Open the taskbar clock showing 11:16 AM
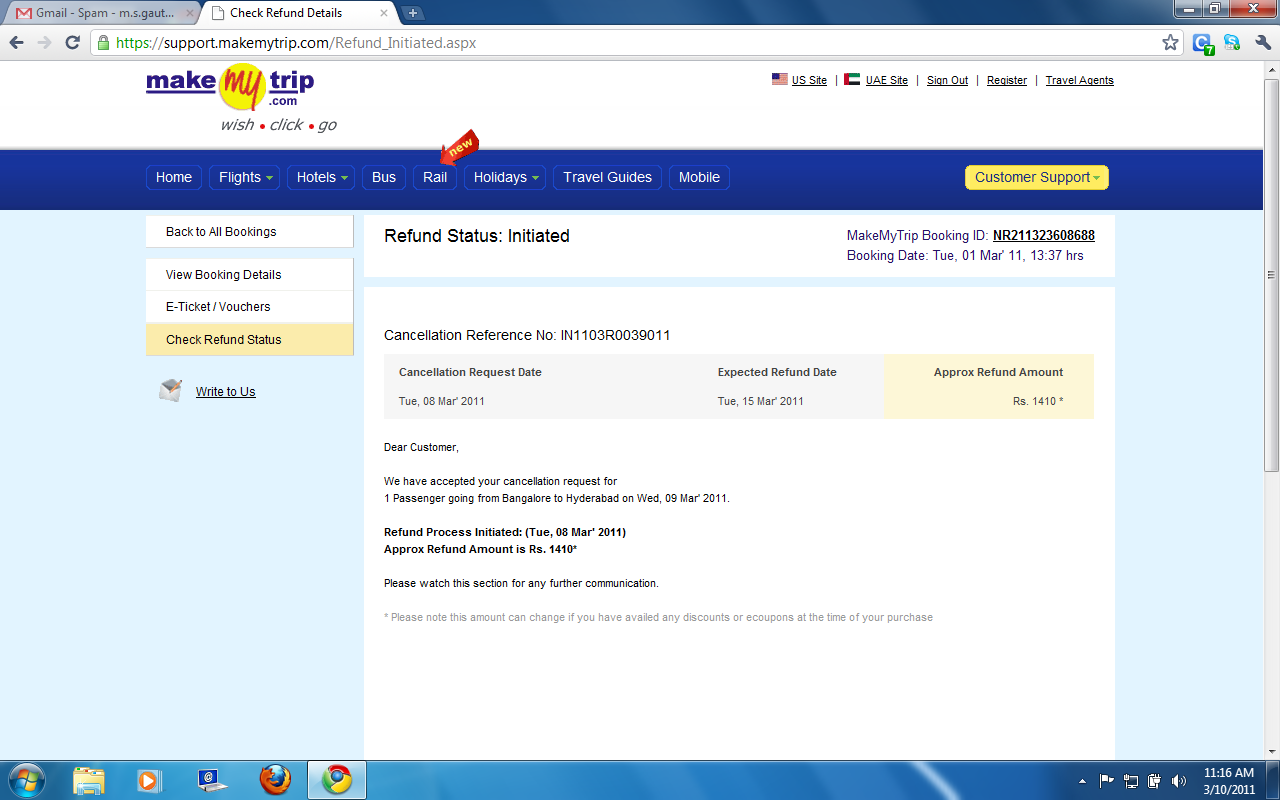 pos(1229,781)
